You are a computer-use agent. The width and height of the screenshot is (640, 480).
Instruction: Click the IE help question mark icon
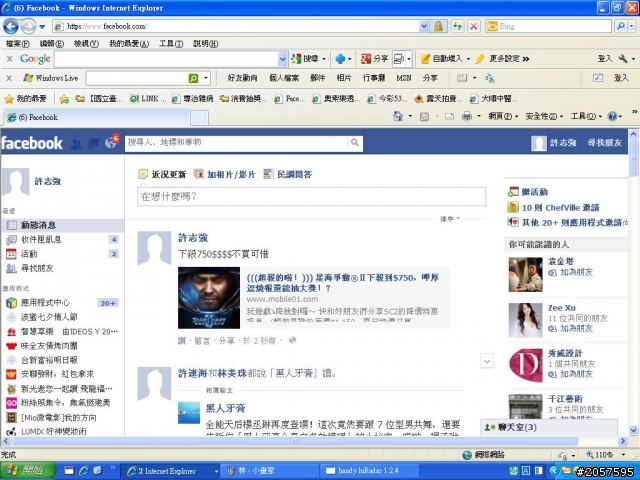[x=612, y=117]
